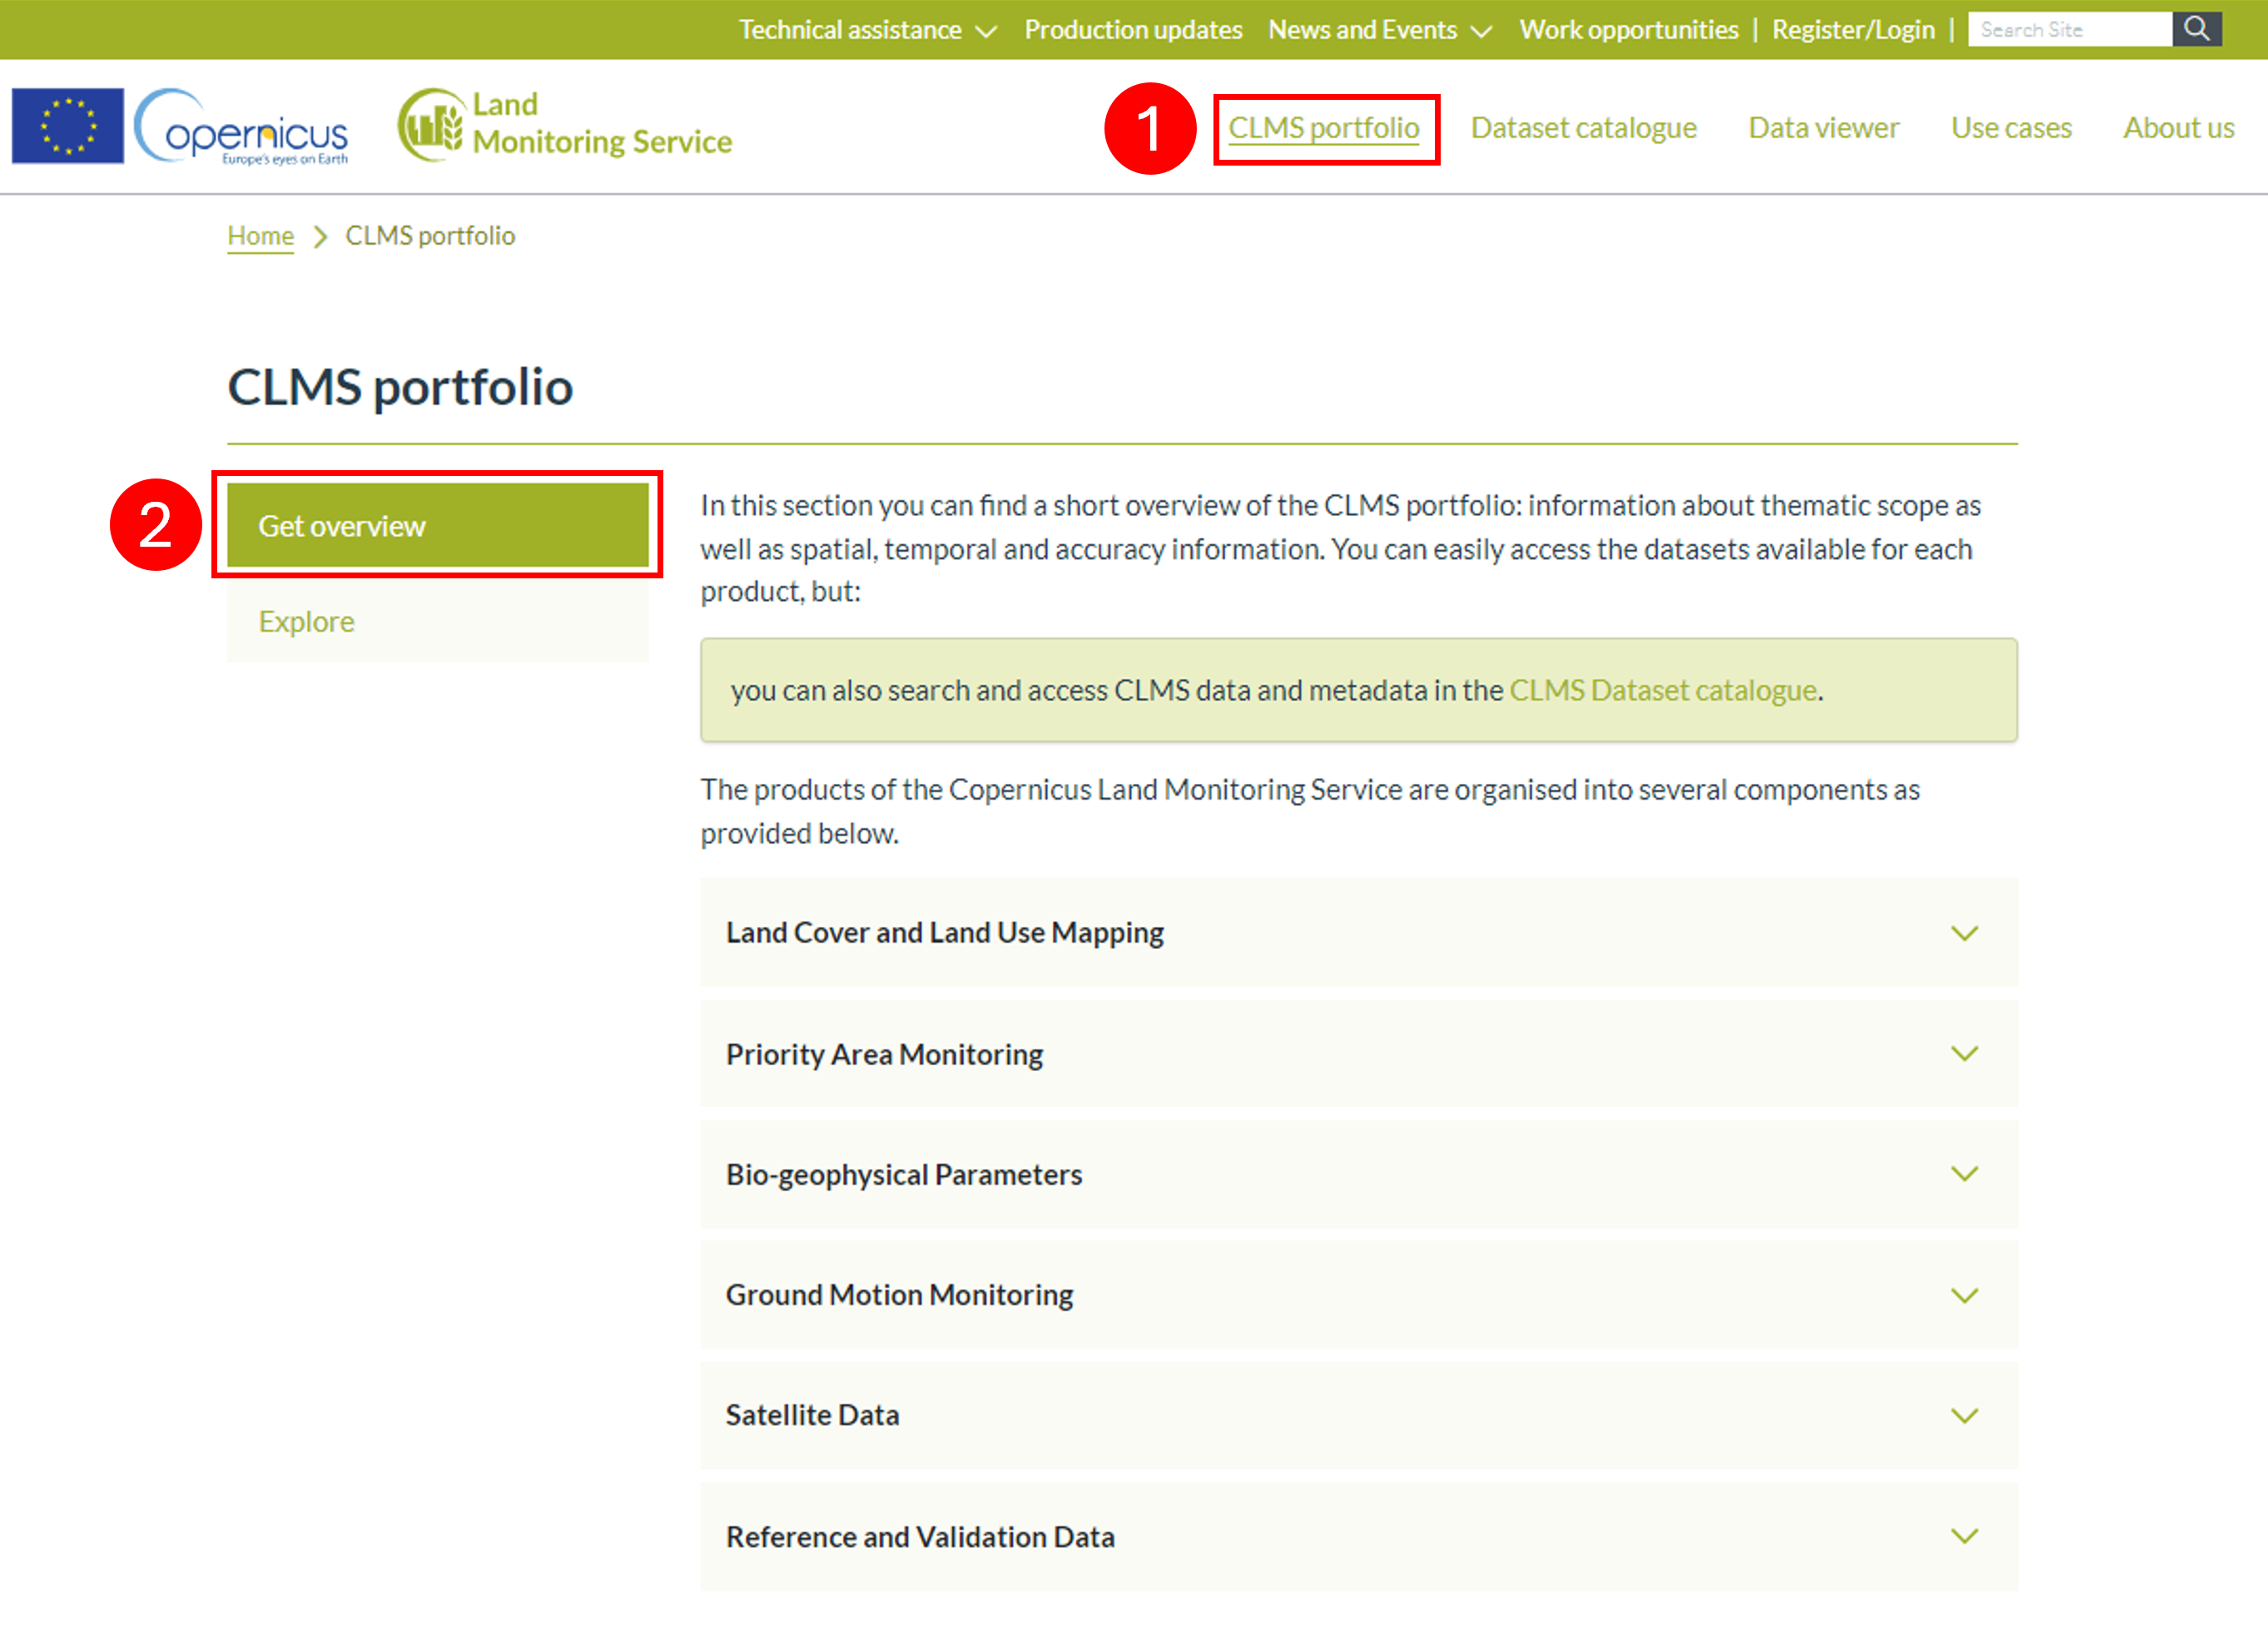Screen dimensions: 2268x1636
Task: Focus the Search Site input field
Action: click(x=2070, y=29)
